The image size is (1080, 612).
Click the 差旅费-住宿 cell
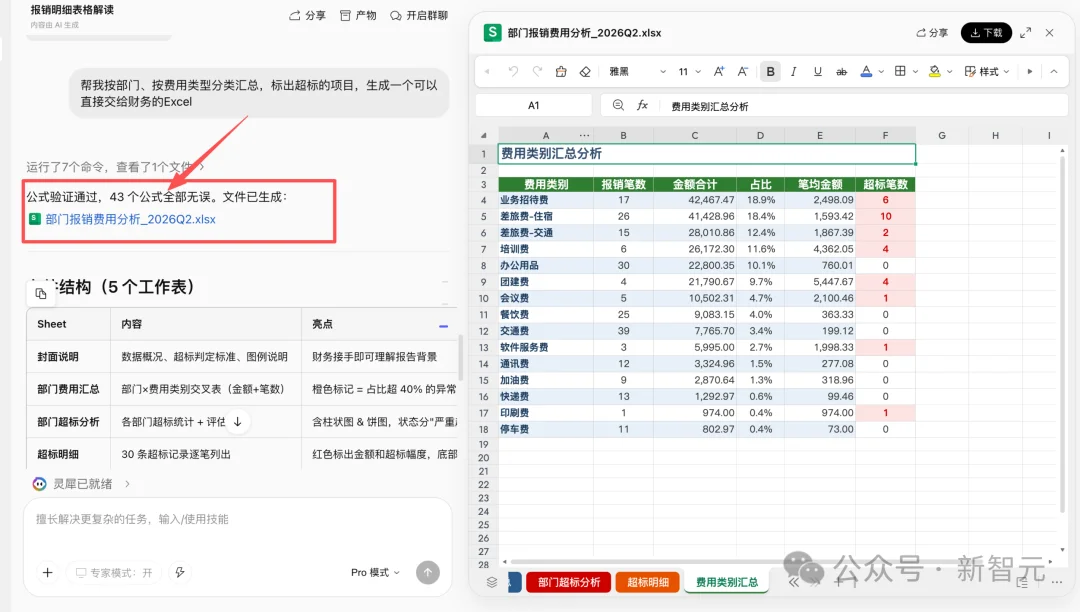tap(546, 216)
